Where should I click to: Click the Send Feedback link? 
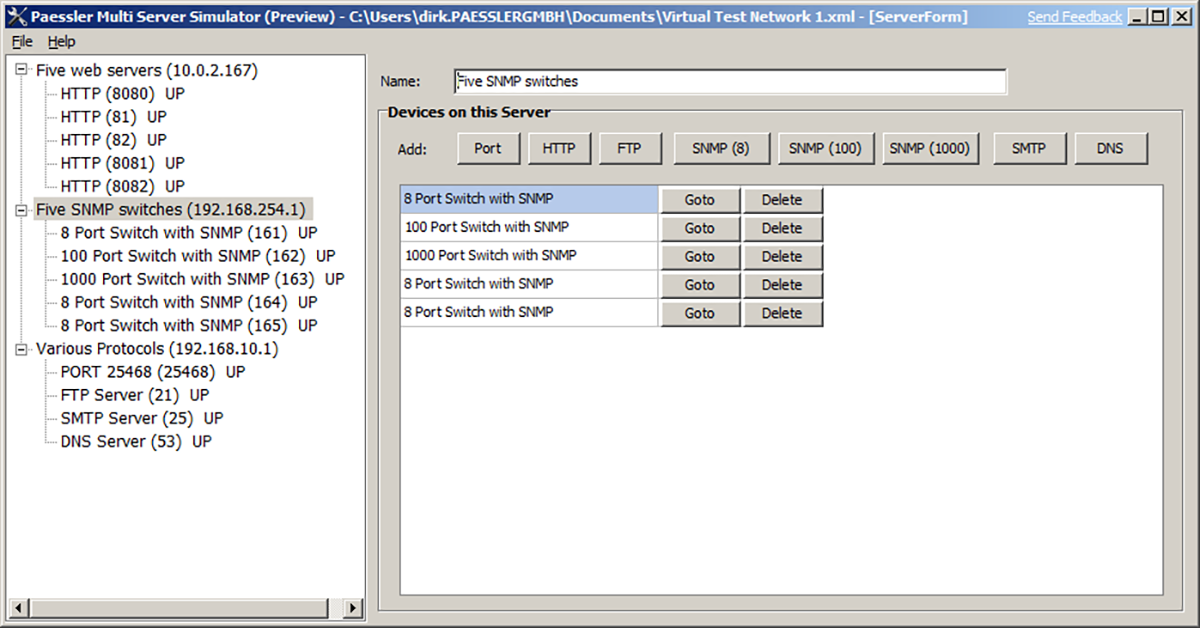point(1075,16)
